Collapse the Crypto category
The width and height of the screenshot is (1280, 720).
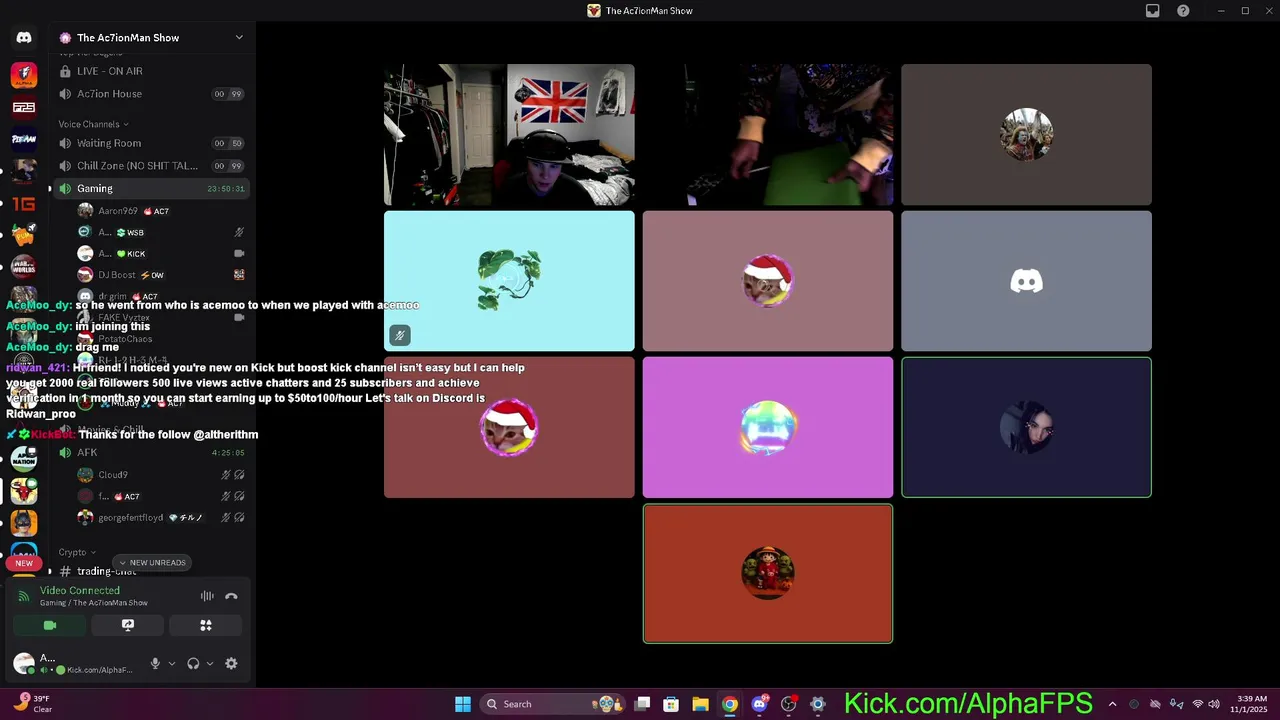(77, 552)
